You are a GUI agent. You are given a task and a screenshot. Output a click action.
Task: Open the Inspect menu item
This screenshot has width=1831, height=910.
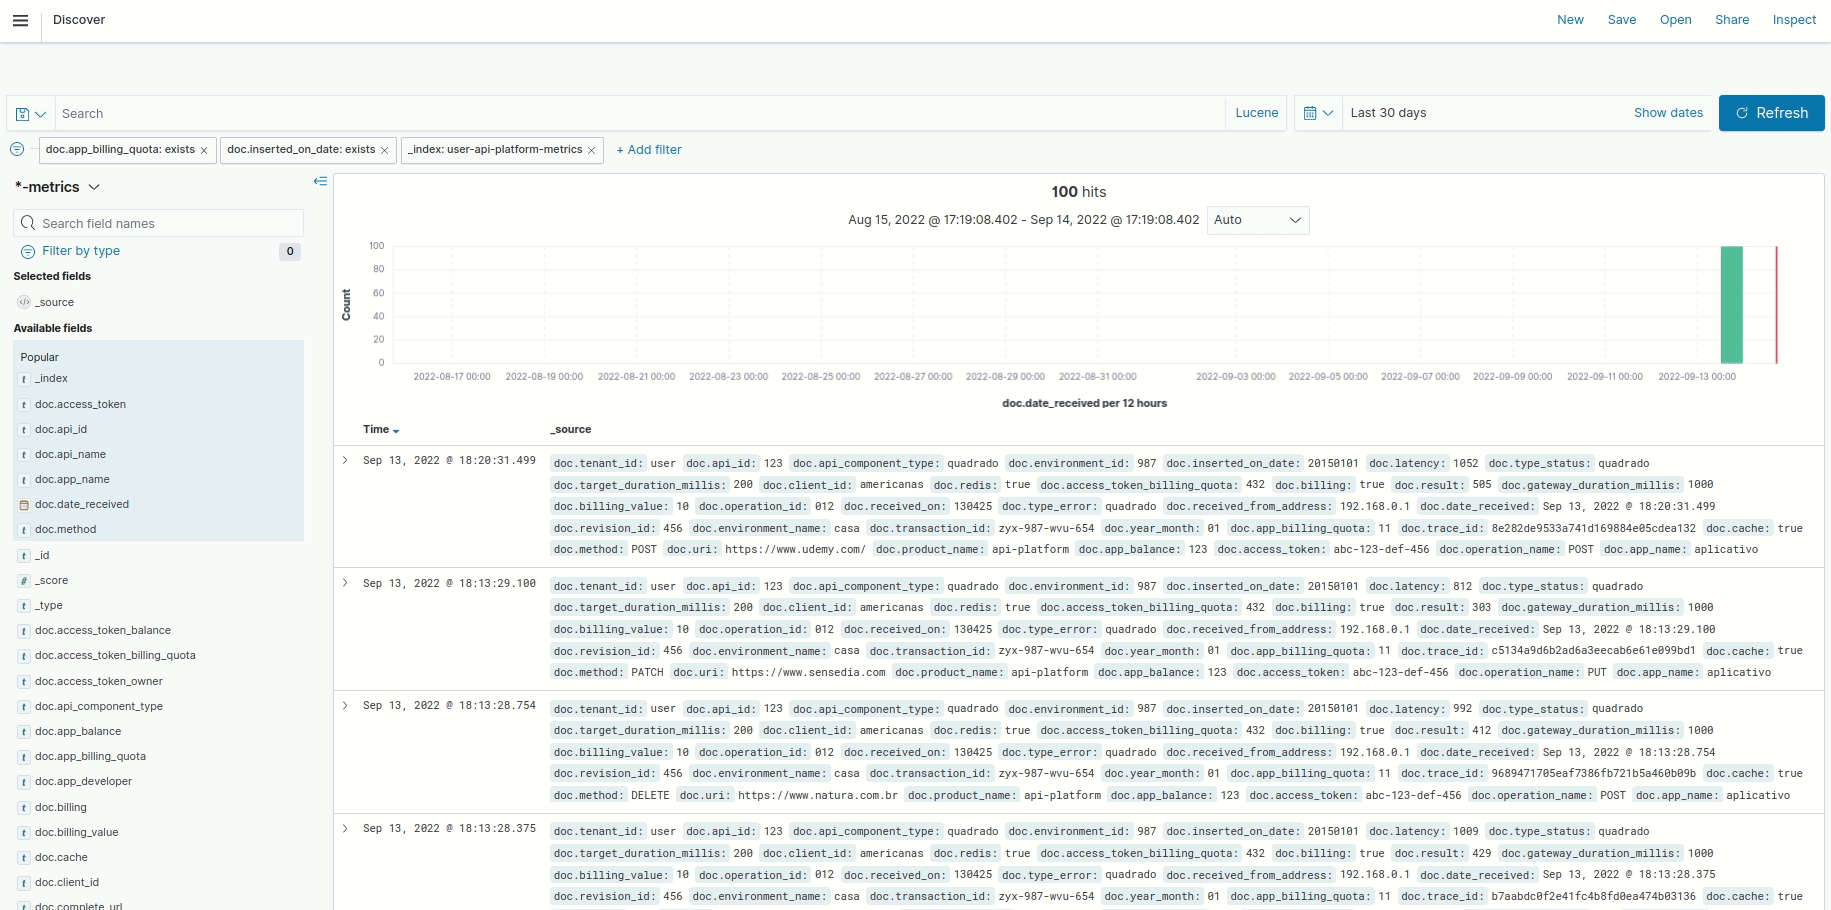[1795, 19]
